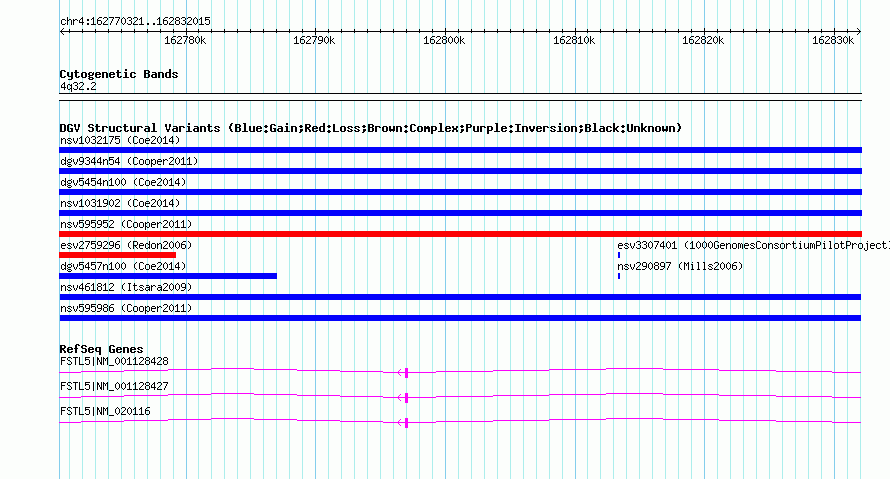Image resolution: width=890 pixels, height=479 pixels.
Task: Click the FSTL5|NM_001128428 gene label
Action: [114, 362]
